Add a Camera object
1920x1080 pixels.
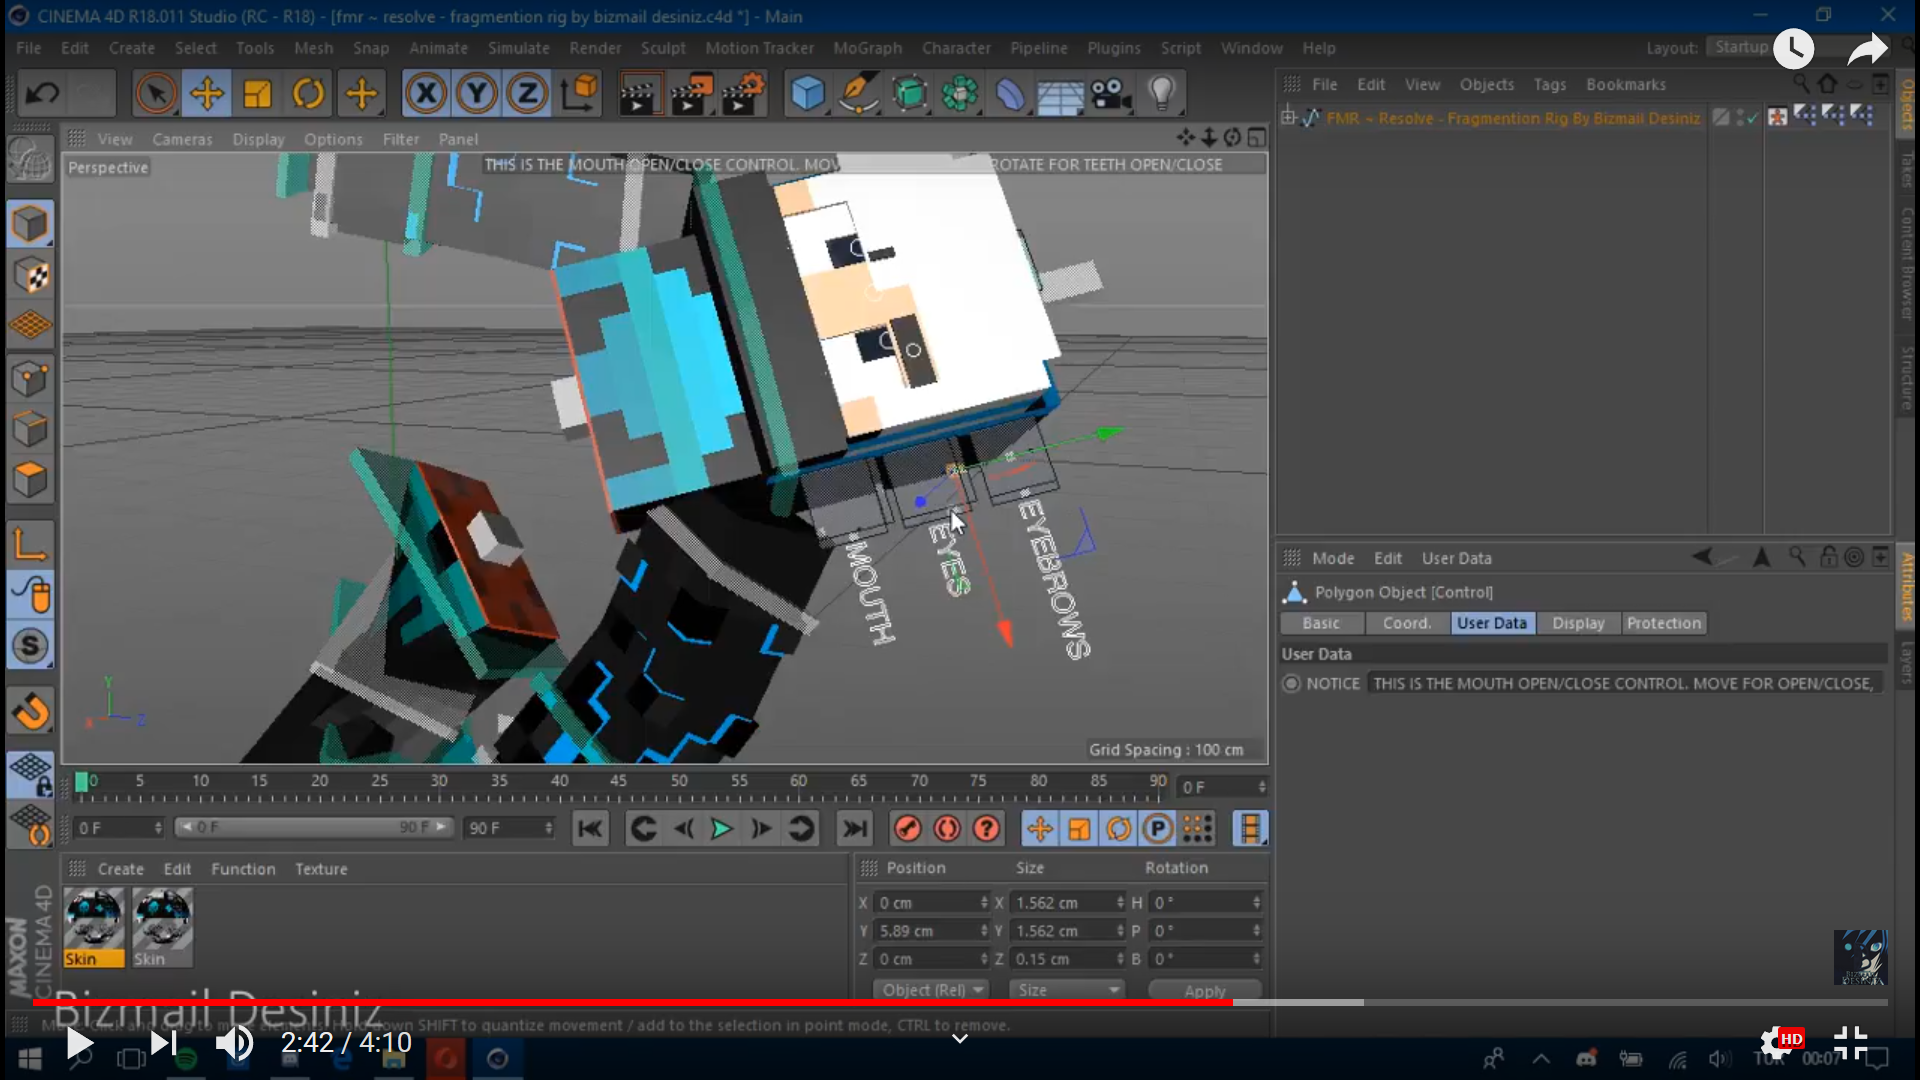[x=1110, y=93]
